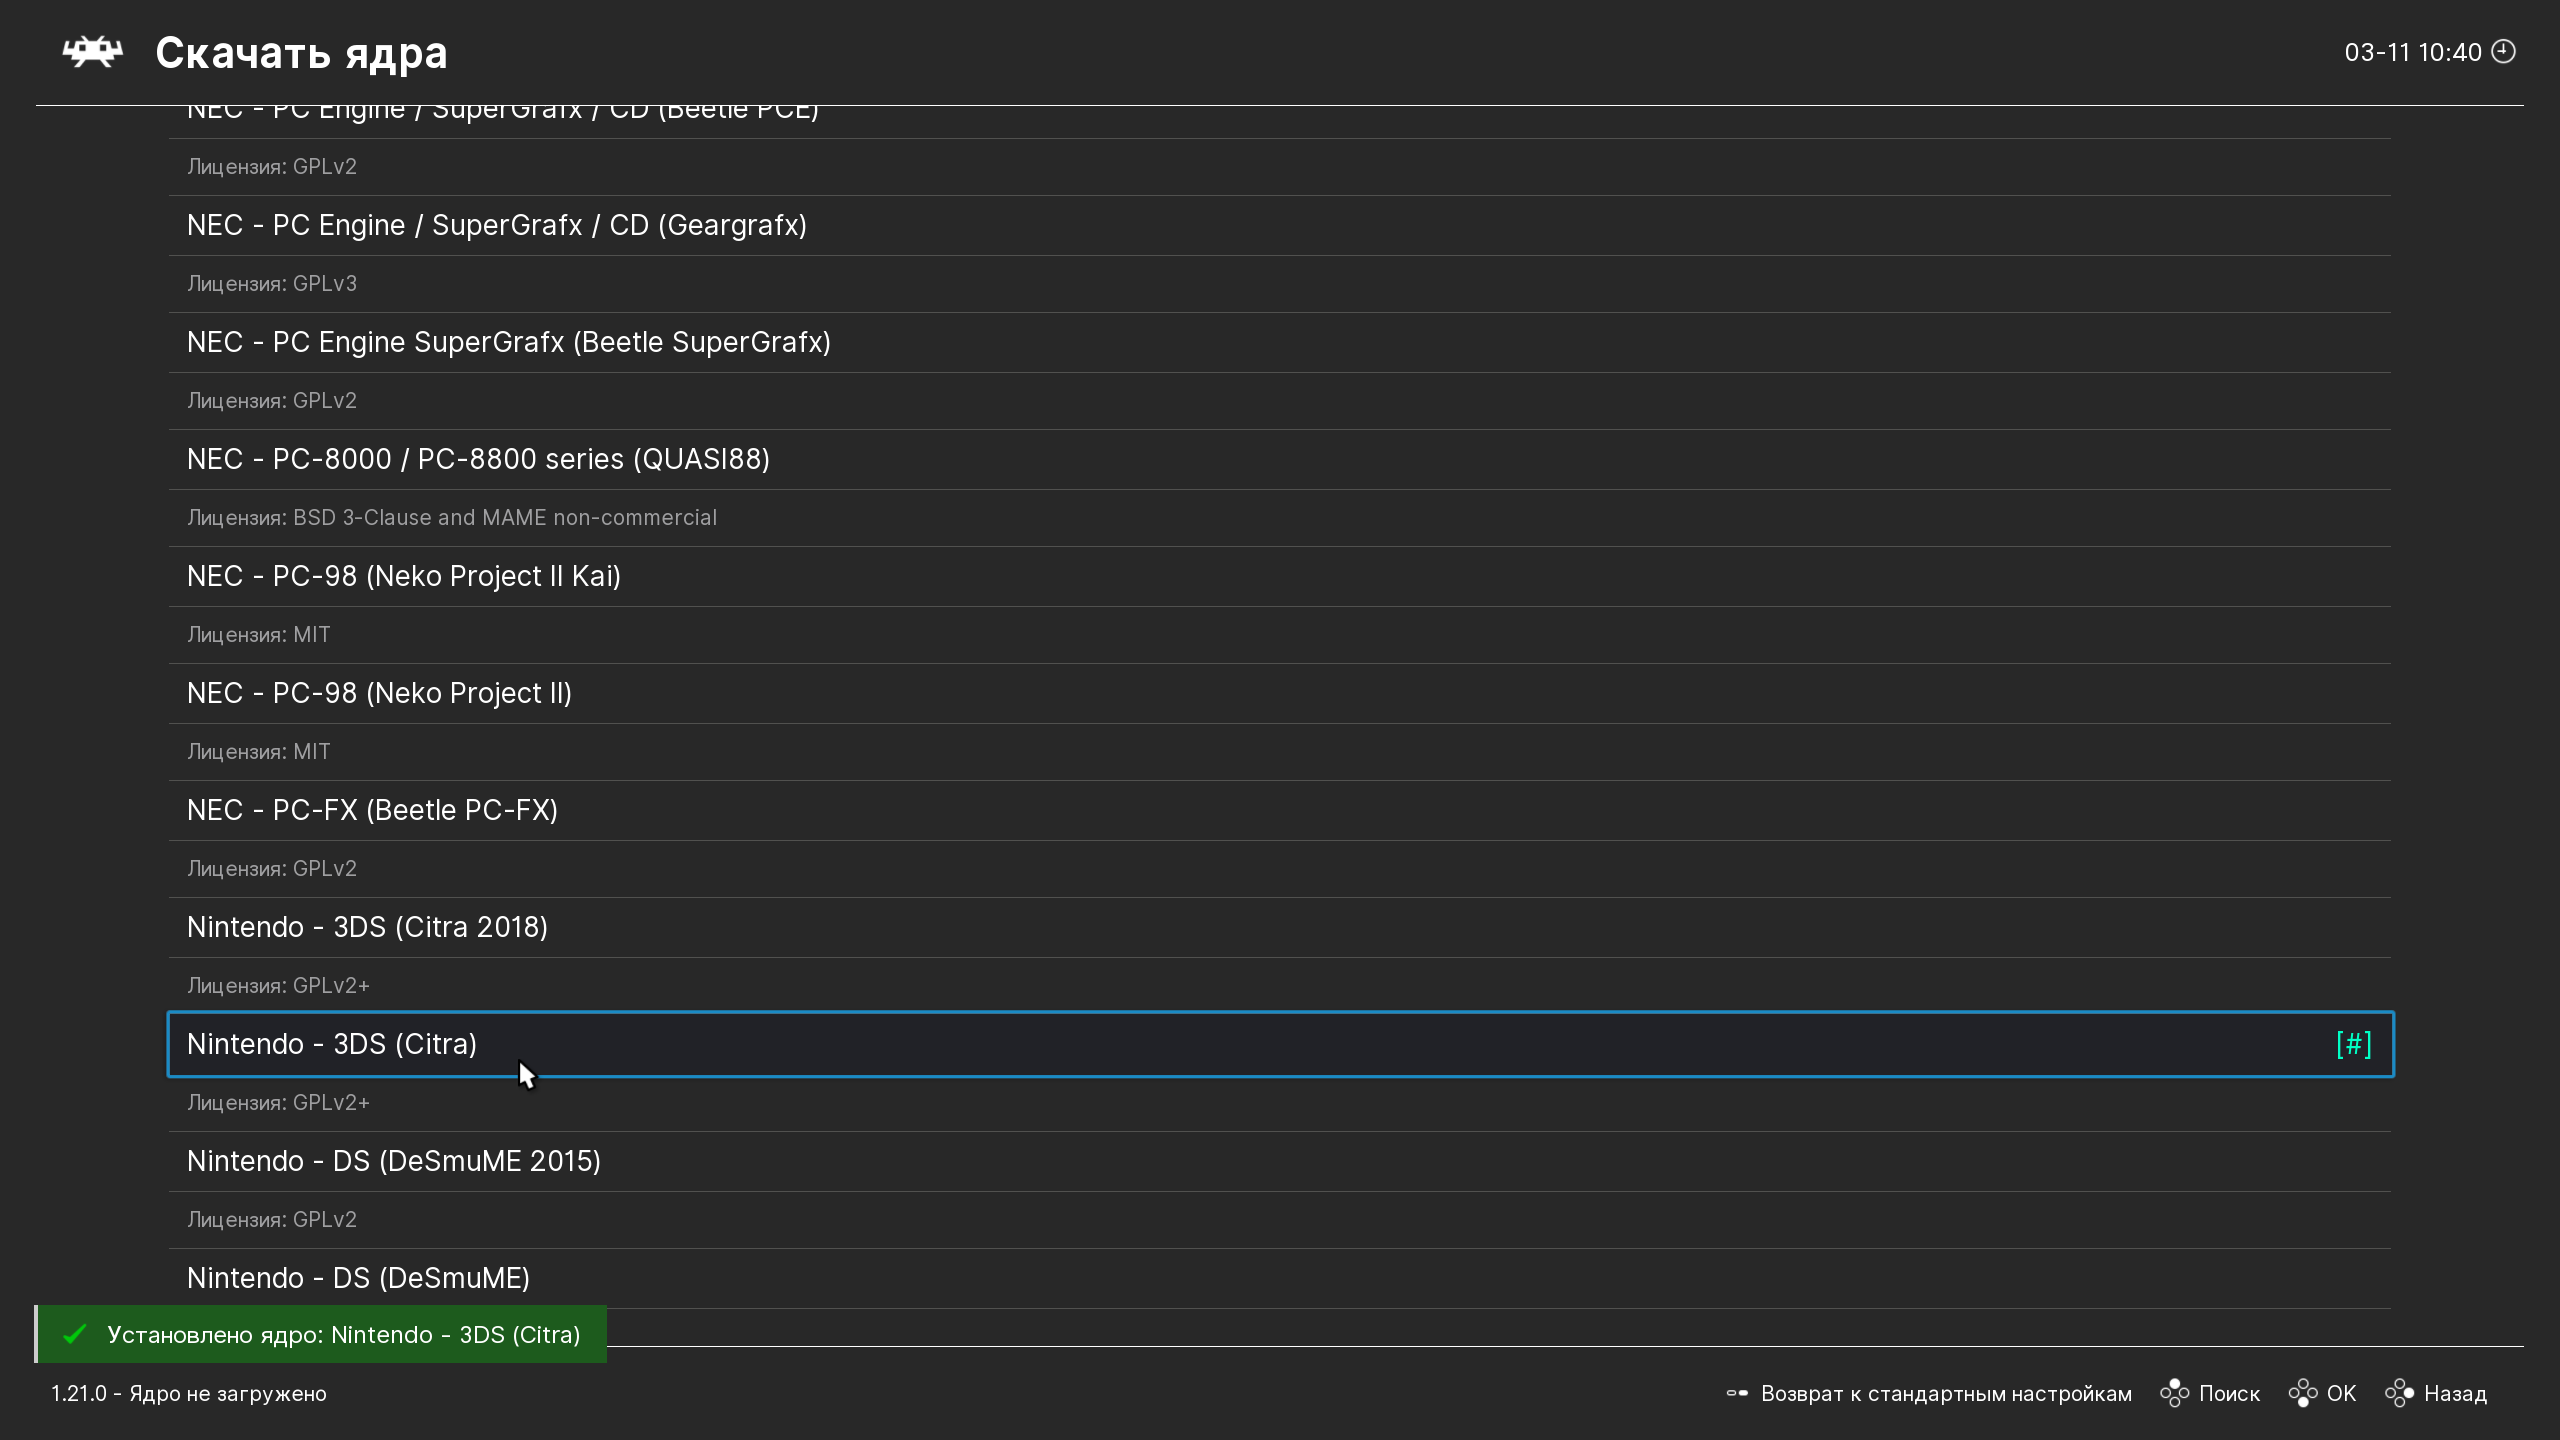Click the installed [#] marker on Citra

click(x=2353, y=1044)
